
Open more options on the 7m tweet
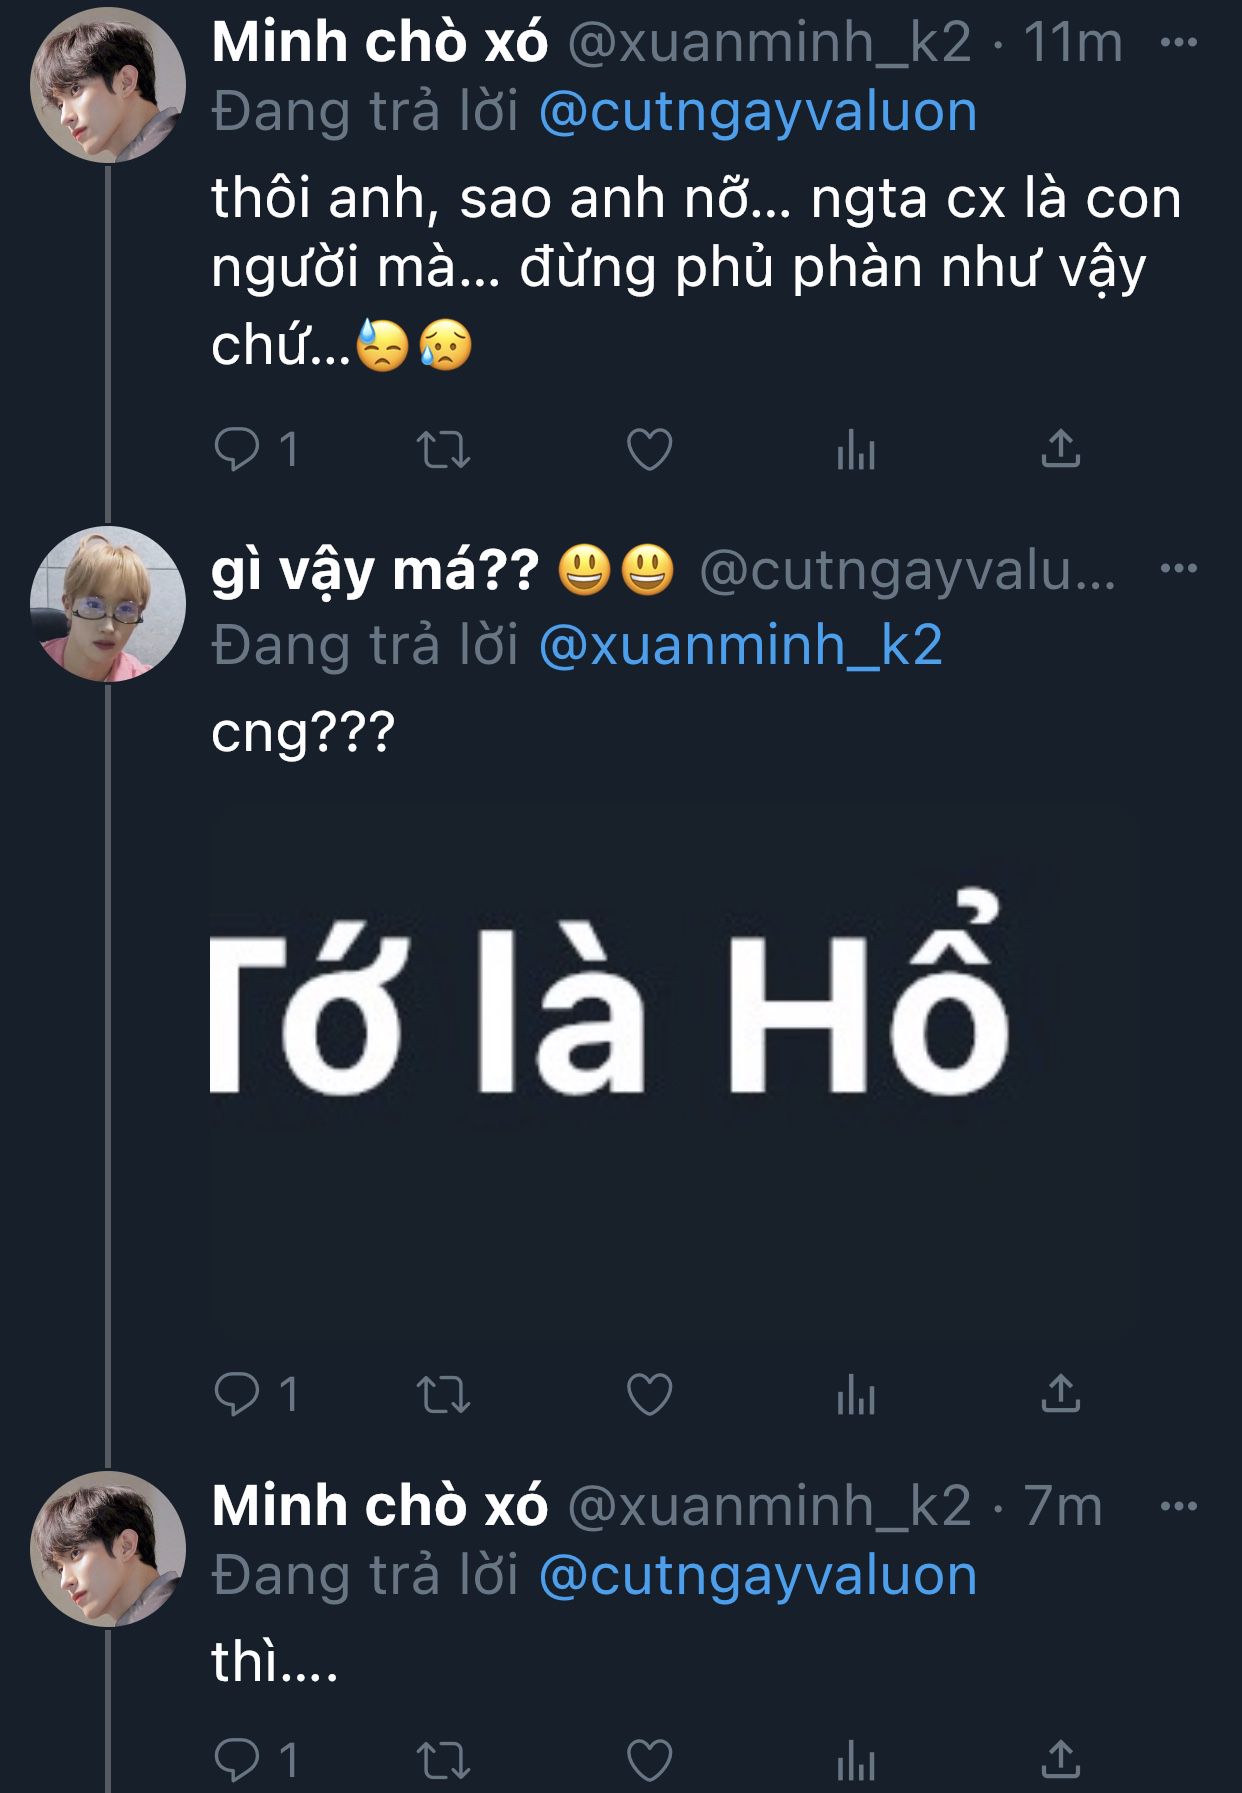[1178, 1506]
